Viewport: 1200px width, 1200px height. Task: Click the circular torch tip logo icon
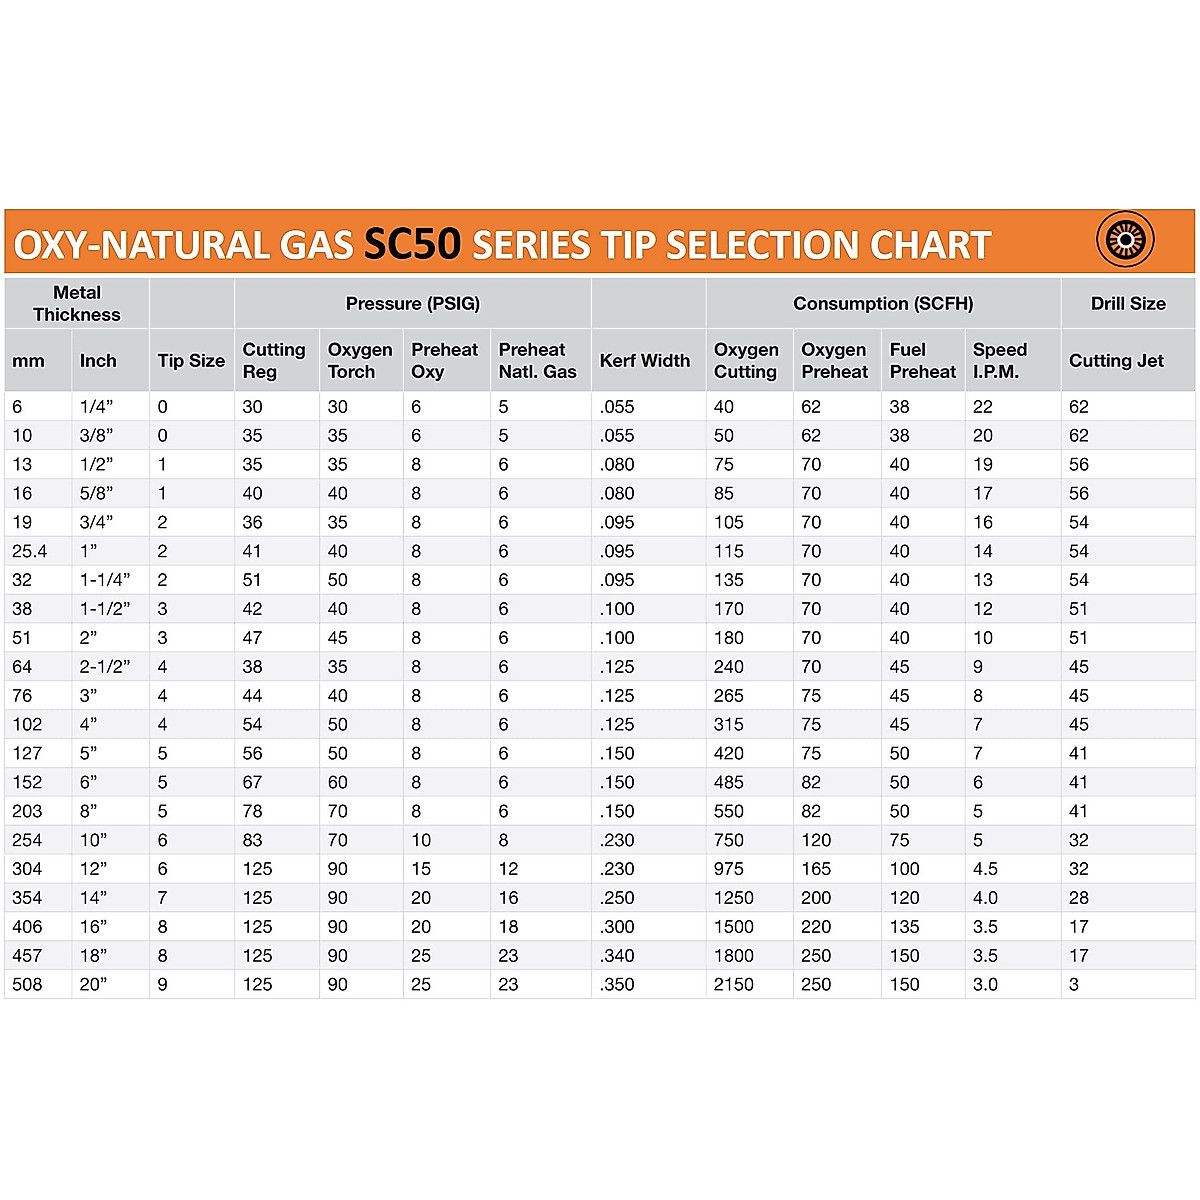[x=1125, y=240]
